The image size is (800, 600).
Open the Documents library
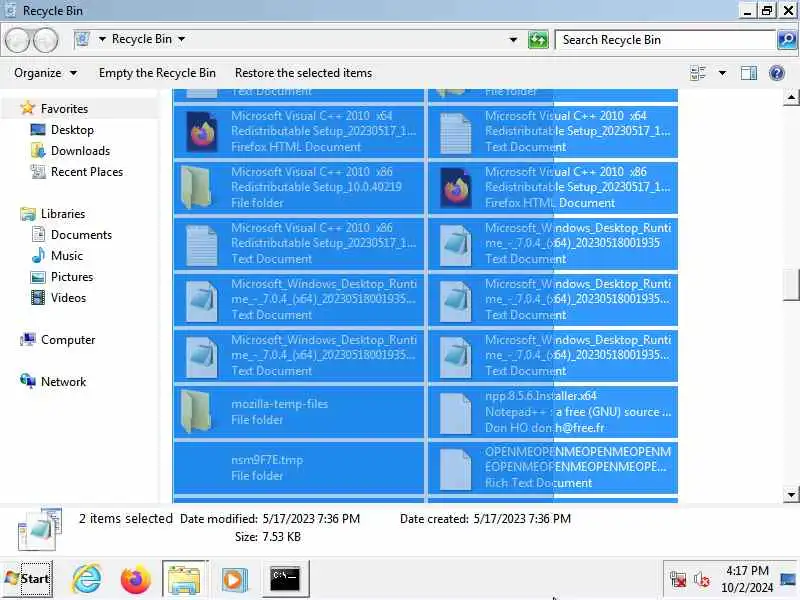point(81,235)
